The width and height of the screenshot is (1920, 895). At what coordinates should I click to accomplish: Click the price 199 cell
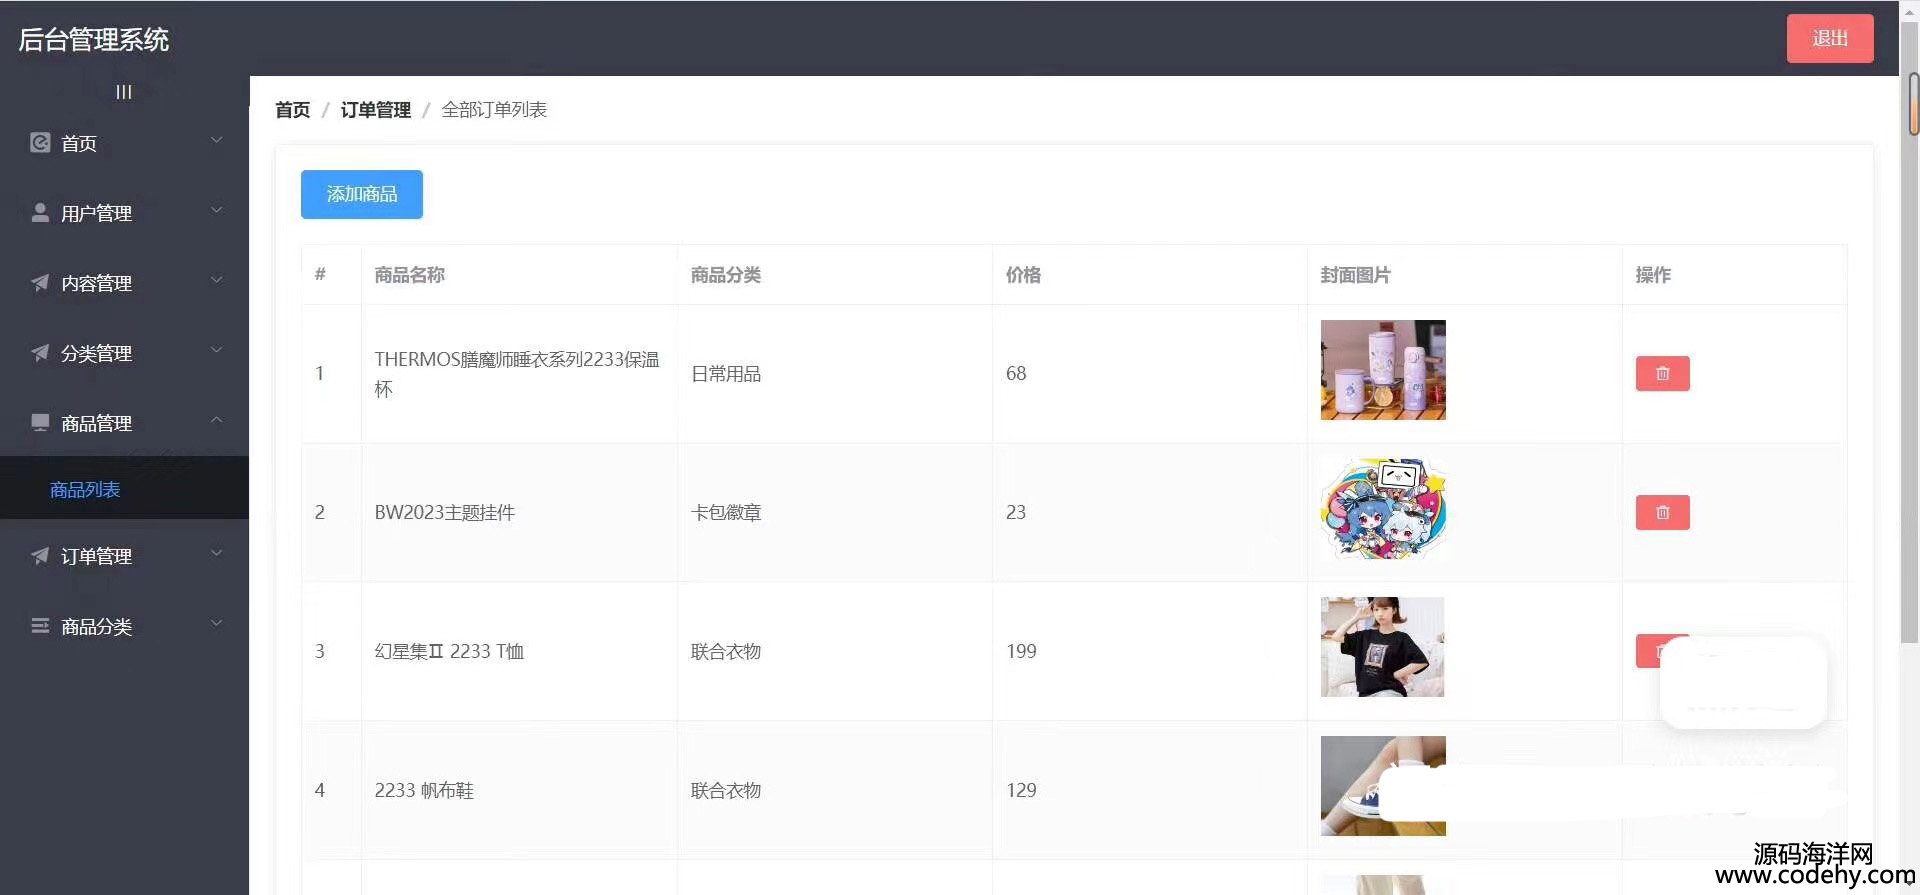[1021, 651]
